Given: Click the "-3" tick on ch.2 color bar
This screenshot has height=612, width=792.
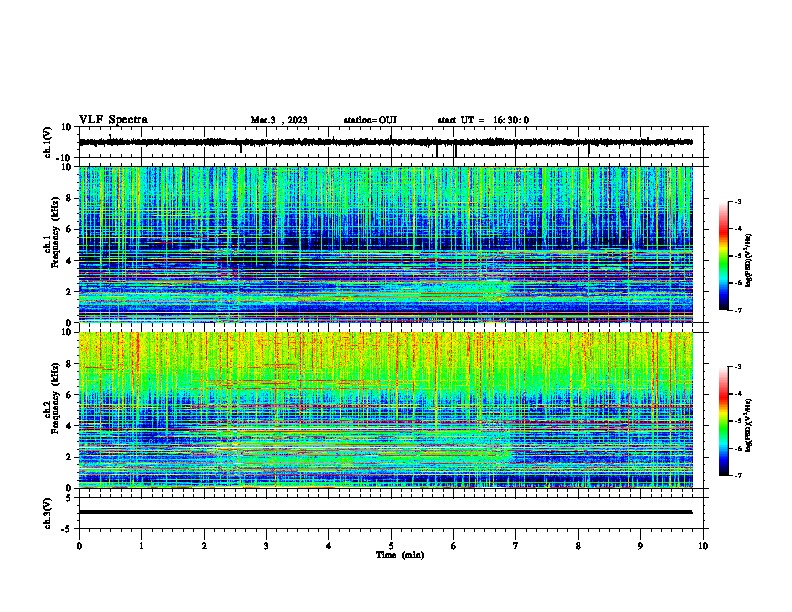Looking at the screenshot, I should click(737, 367).
